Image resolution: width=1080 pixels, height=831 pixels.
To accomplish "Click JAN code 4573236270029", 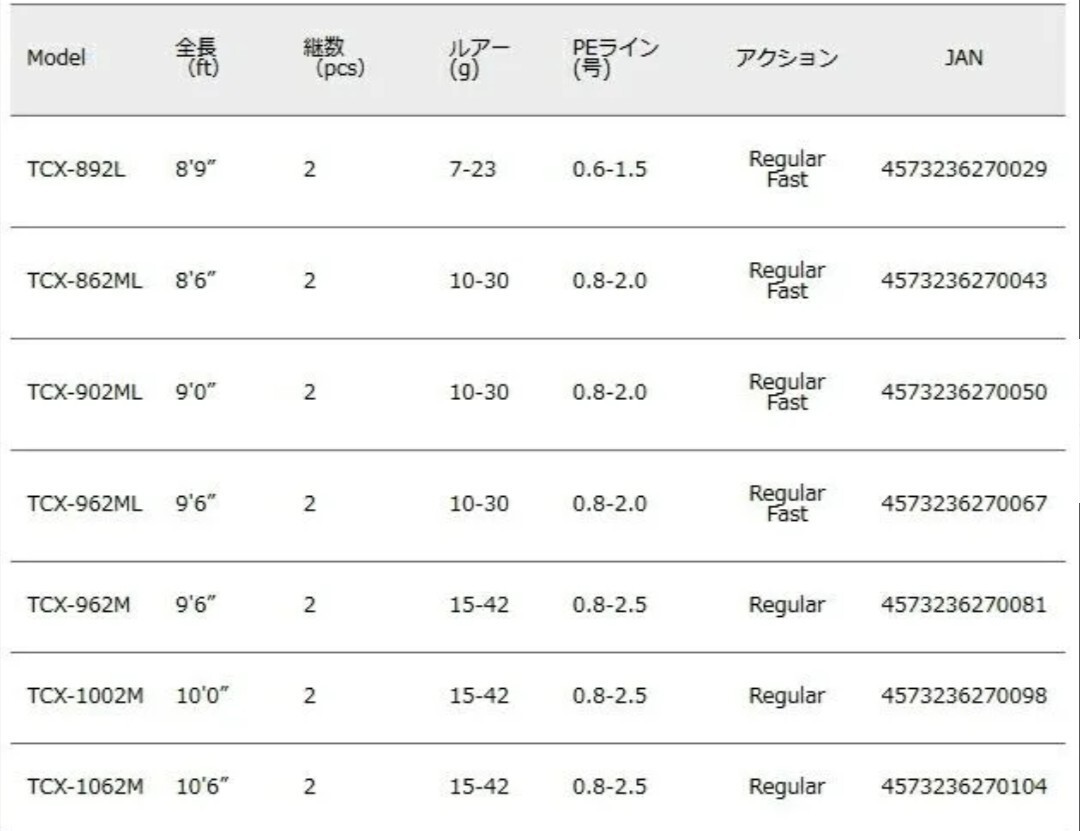I will (x=963, y=170).
